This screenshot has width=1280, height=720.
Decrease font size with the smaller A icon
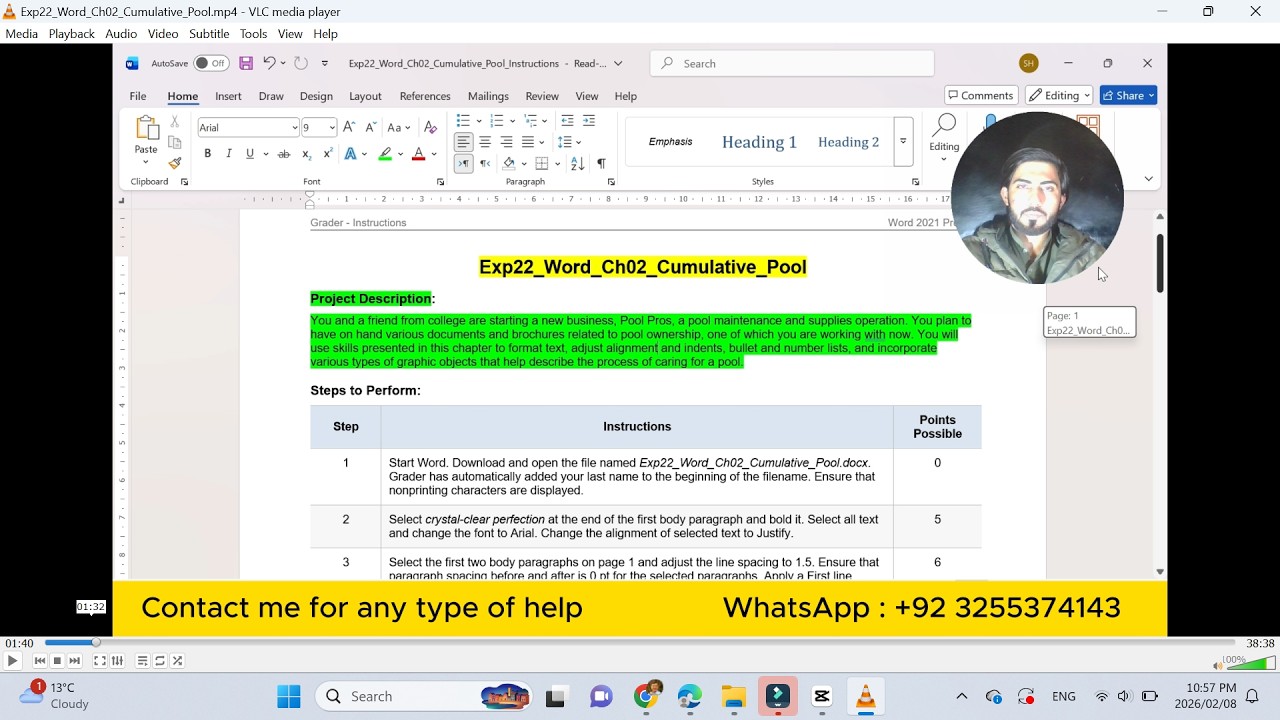coord(371,127)
